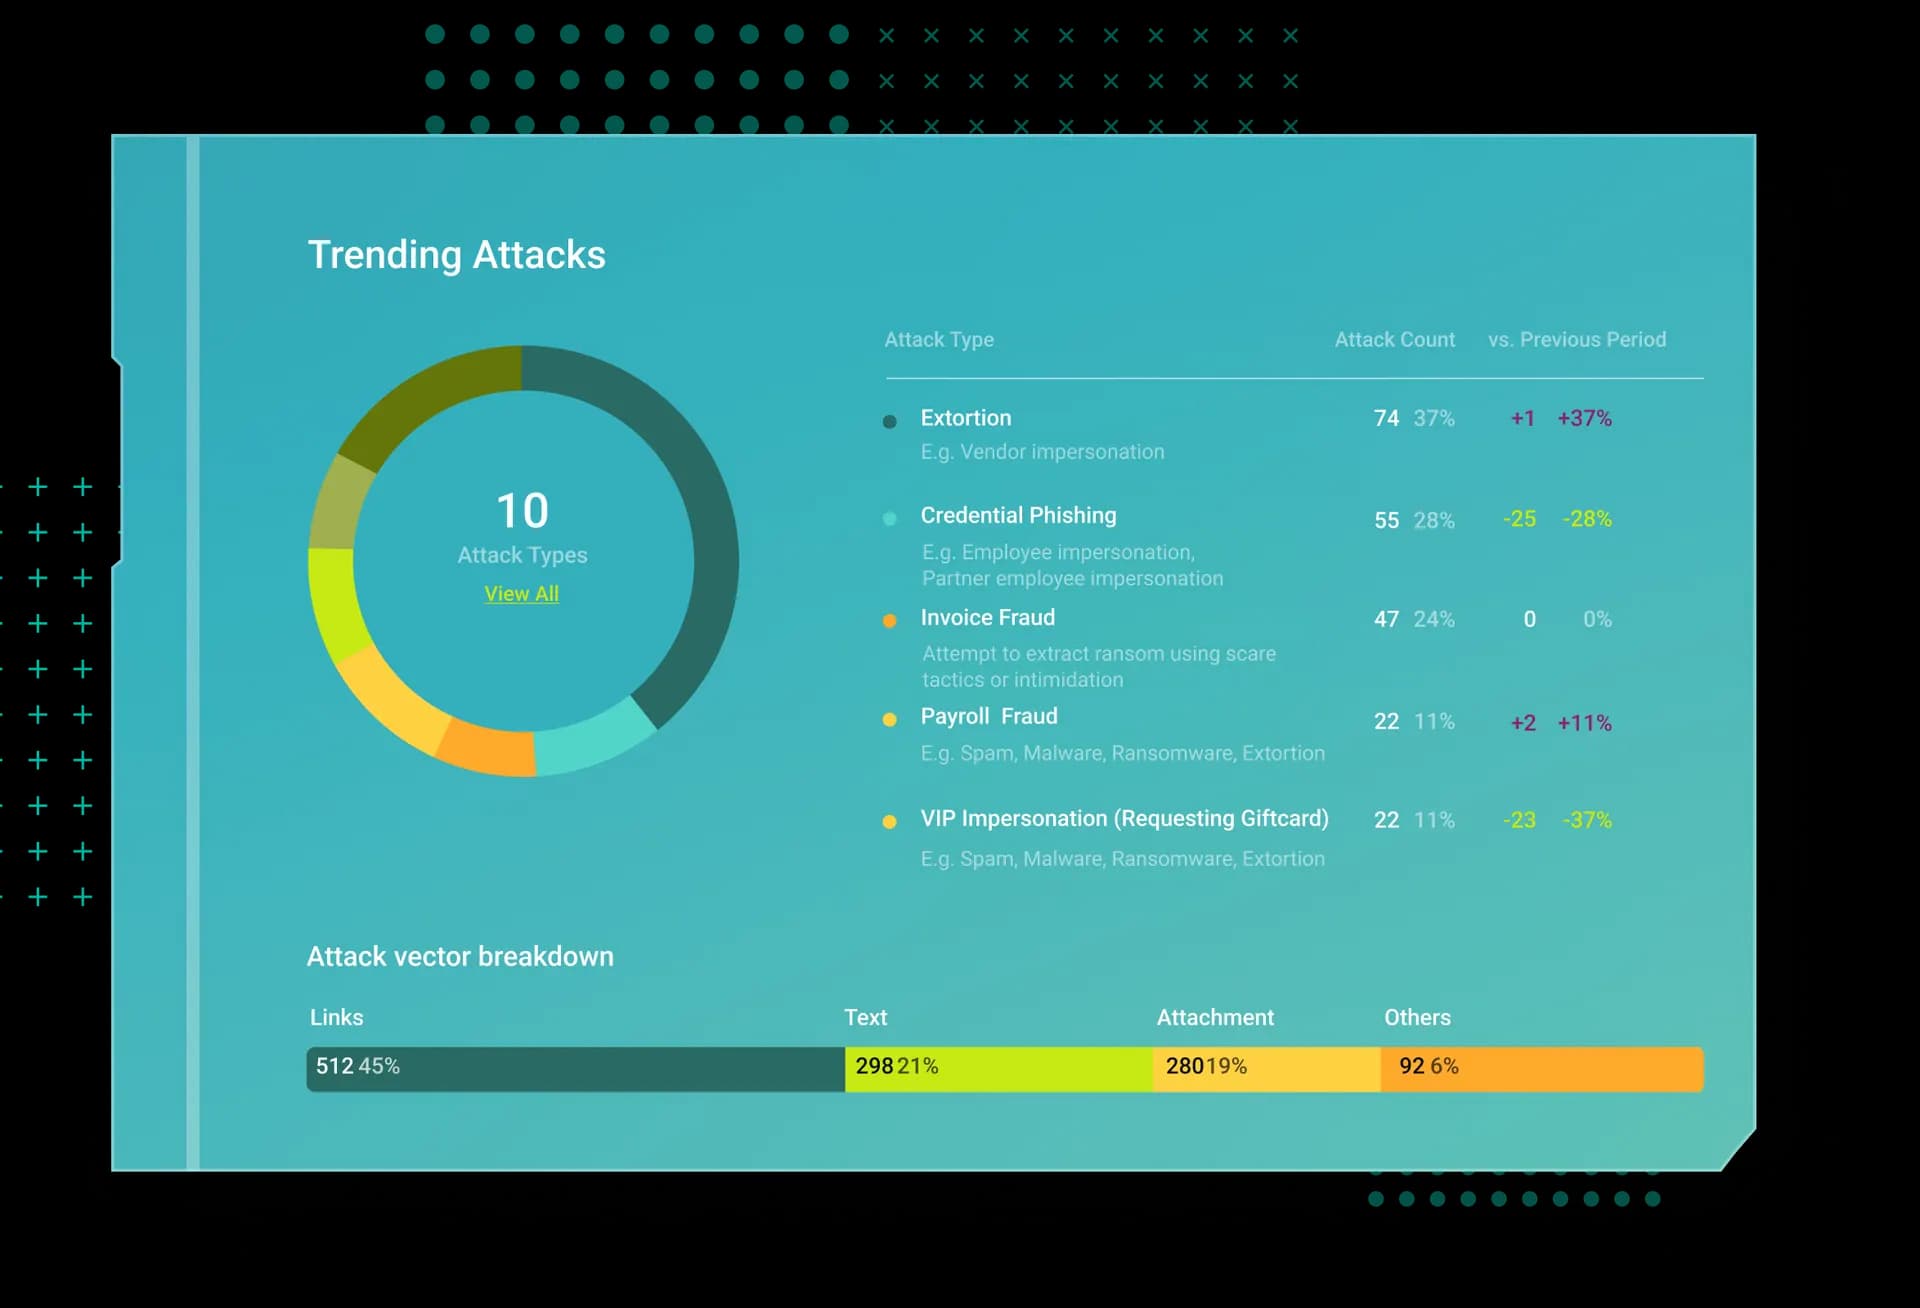Click the Links label above the bar
This screenshot has height=1308, width=1920.
(336, 1017)
